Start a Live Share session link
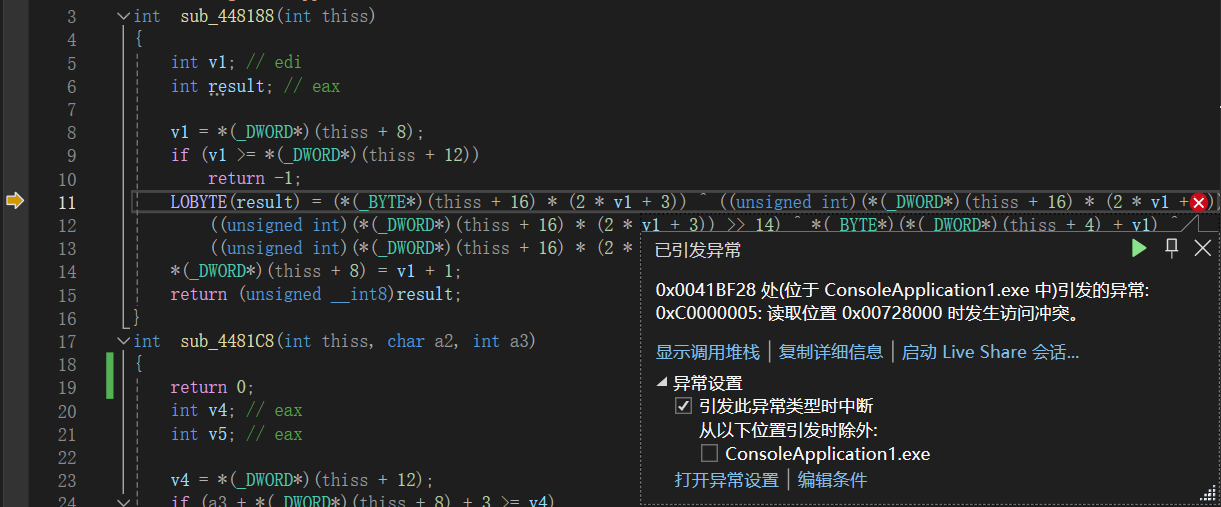1221x507 pixels. pos(990,352)
